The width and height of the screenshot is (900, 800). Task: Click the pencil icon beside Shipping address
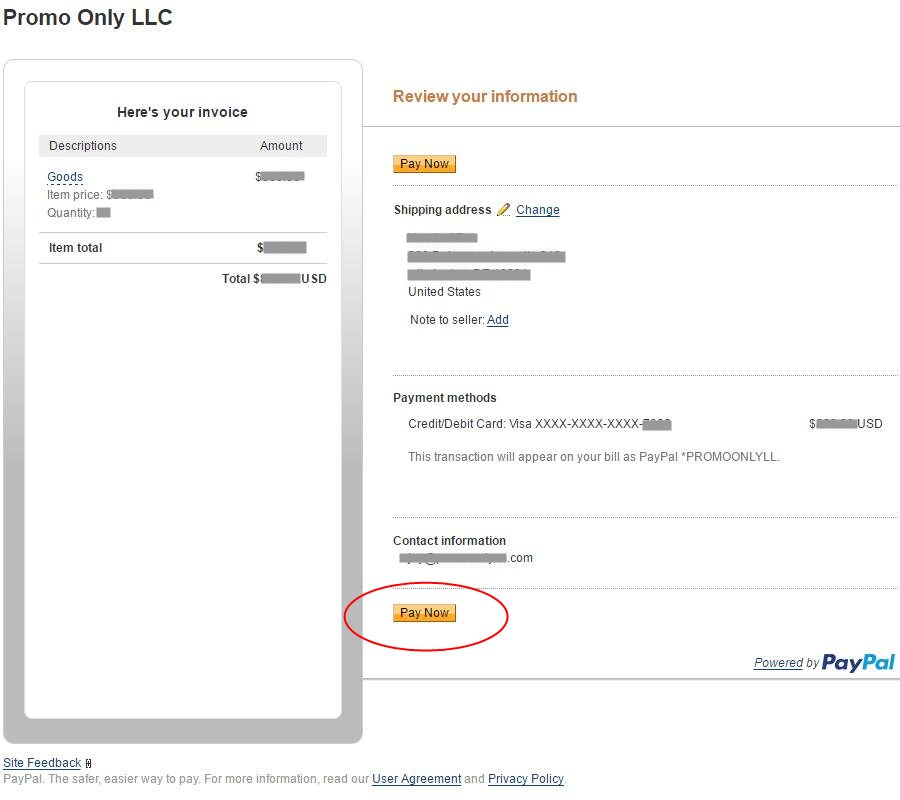pos(504,210)
